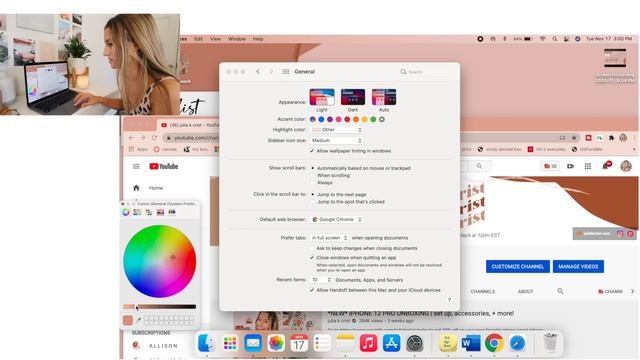The height and width of the screenshot is (360, 640).
Task: Select the Auto appearance thumbnail
Action: (384, 97)
